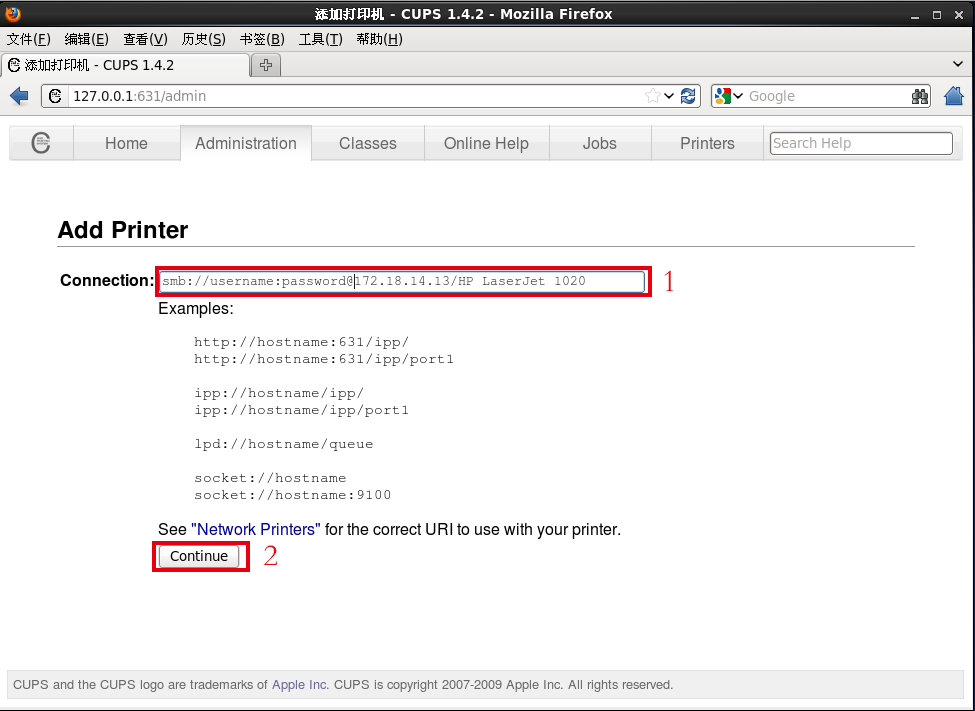The height and width of the screenshot is (711, 975).
Task: Open the 书签(B) menu
Action: tap(262, 39)
